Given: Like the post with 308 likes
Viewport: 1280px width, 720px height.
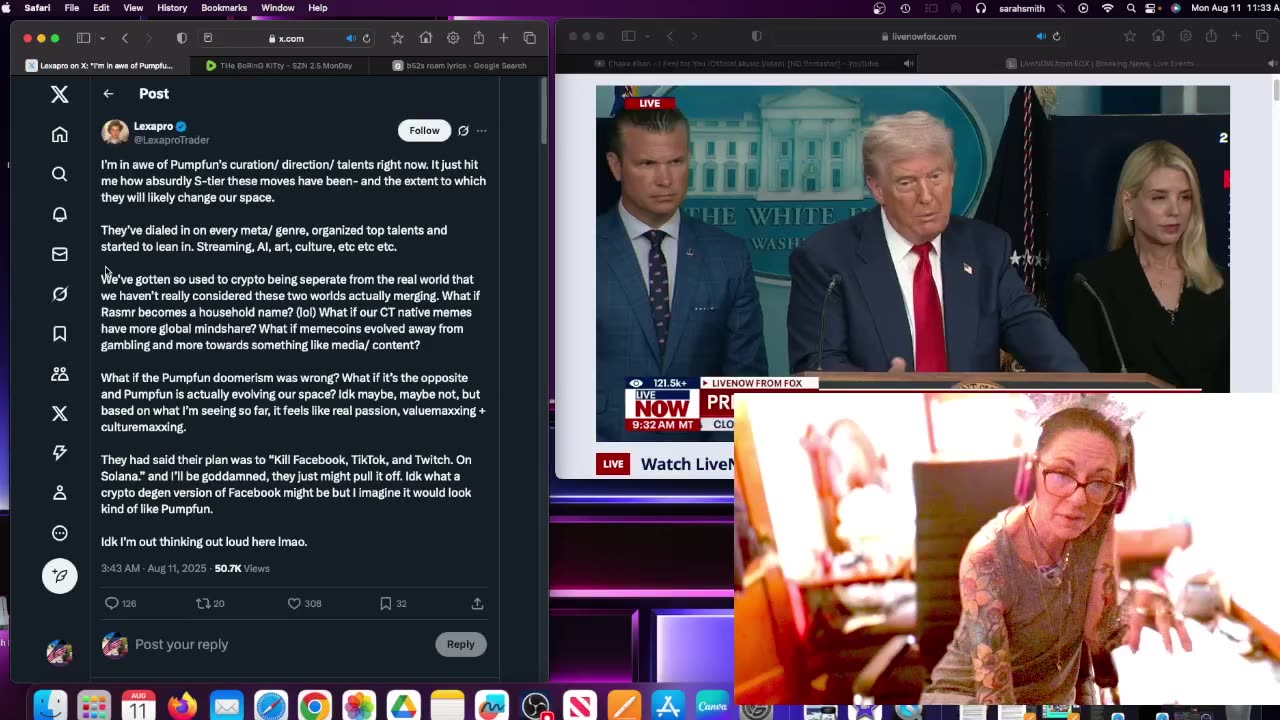Looking at the screenshot, I should pos(294,603).
